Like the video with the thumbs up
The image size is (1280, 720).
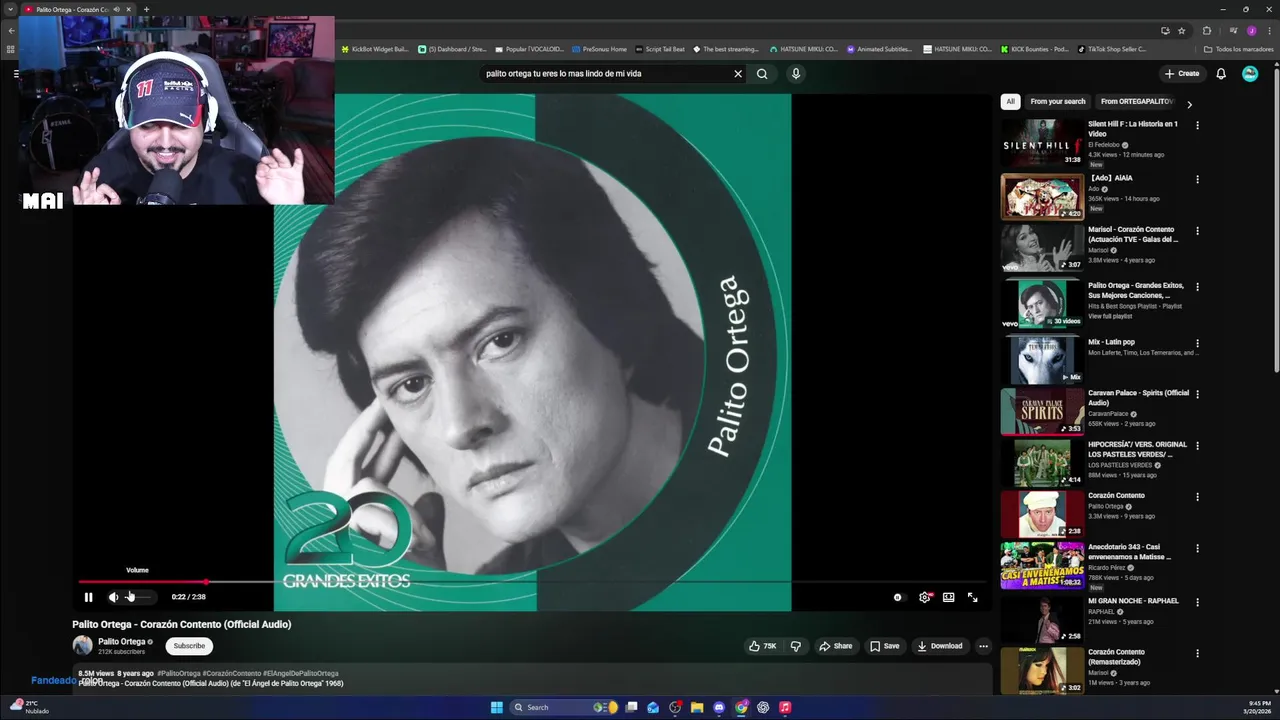(762, 646)
